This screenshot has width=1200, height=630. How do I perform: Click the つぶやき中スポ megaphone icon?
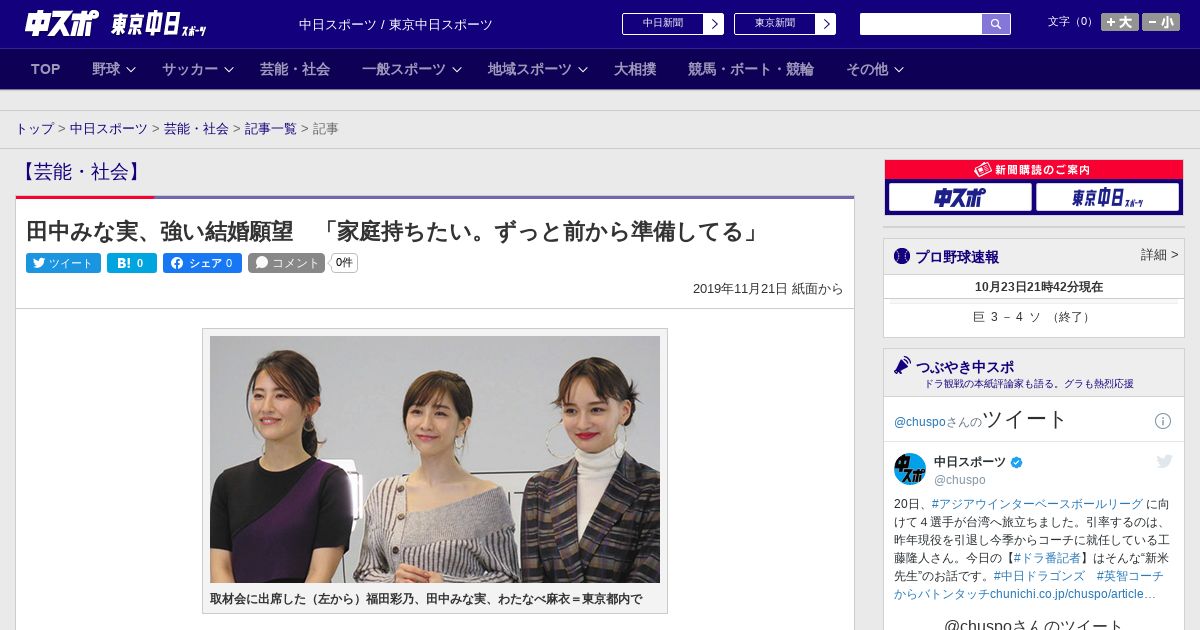903,365
